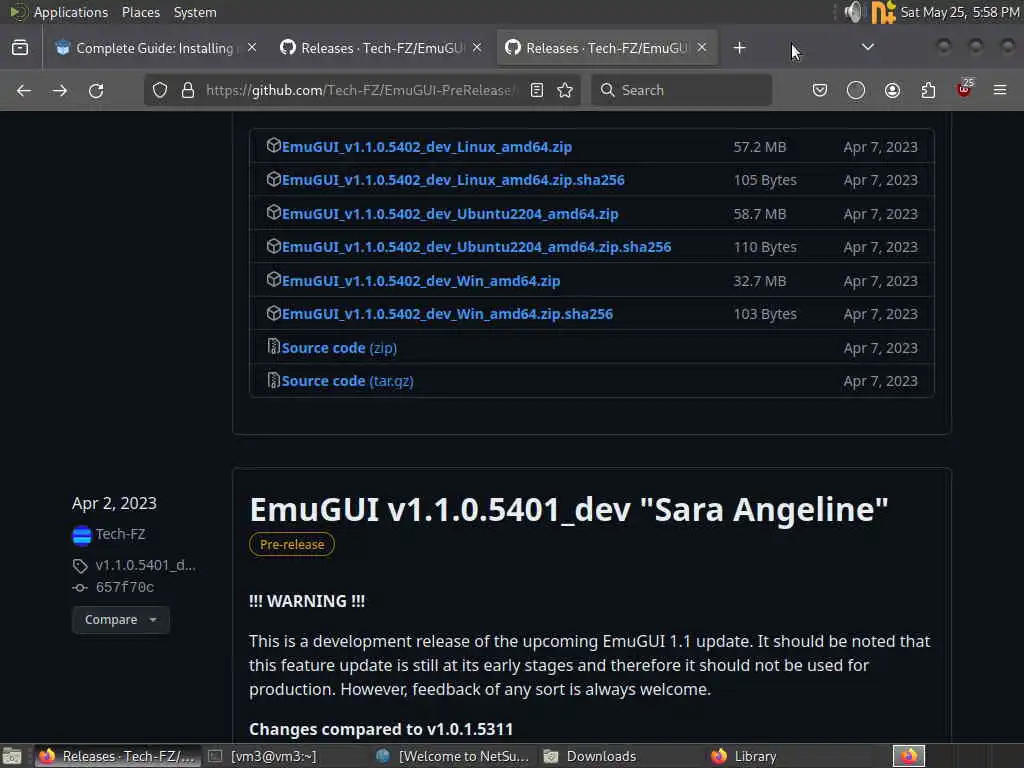Click file-zip icon beside Source code (zip)
1024x768 pixels.
pos(274,347)
